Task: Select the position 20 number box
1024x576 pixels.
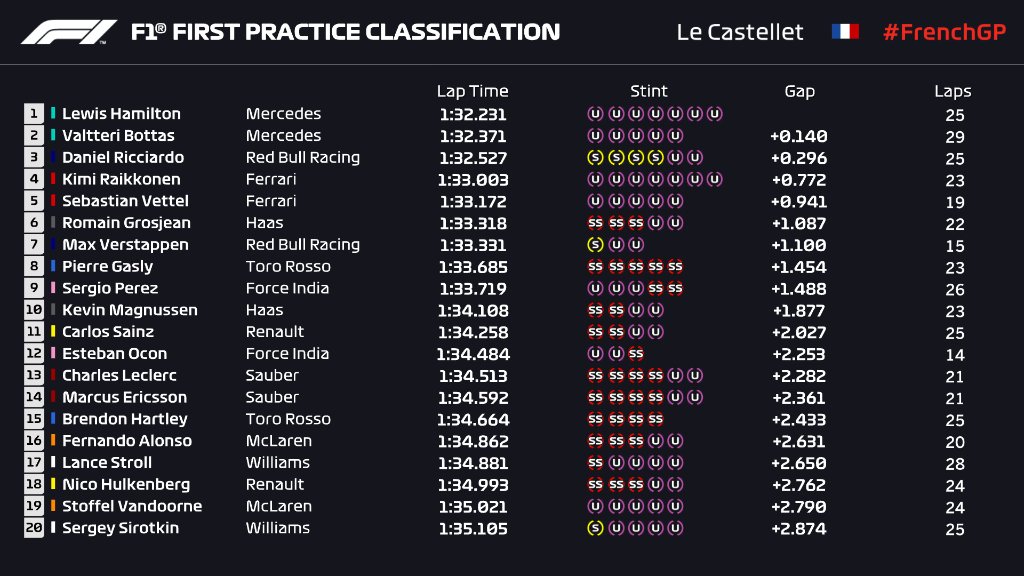Action: pyautogui.click(x=34, y=528)
